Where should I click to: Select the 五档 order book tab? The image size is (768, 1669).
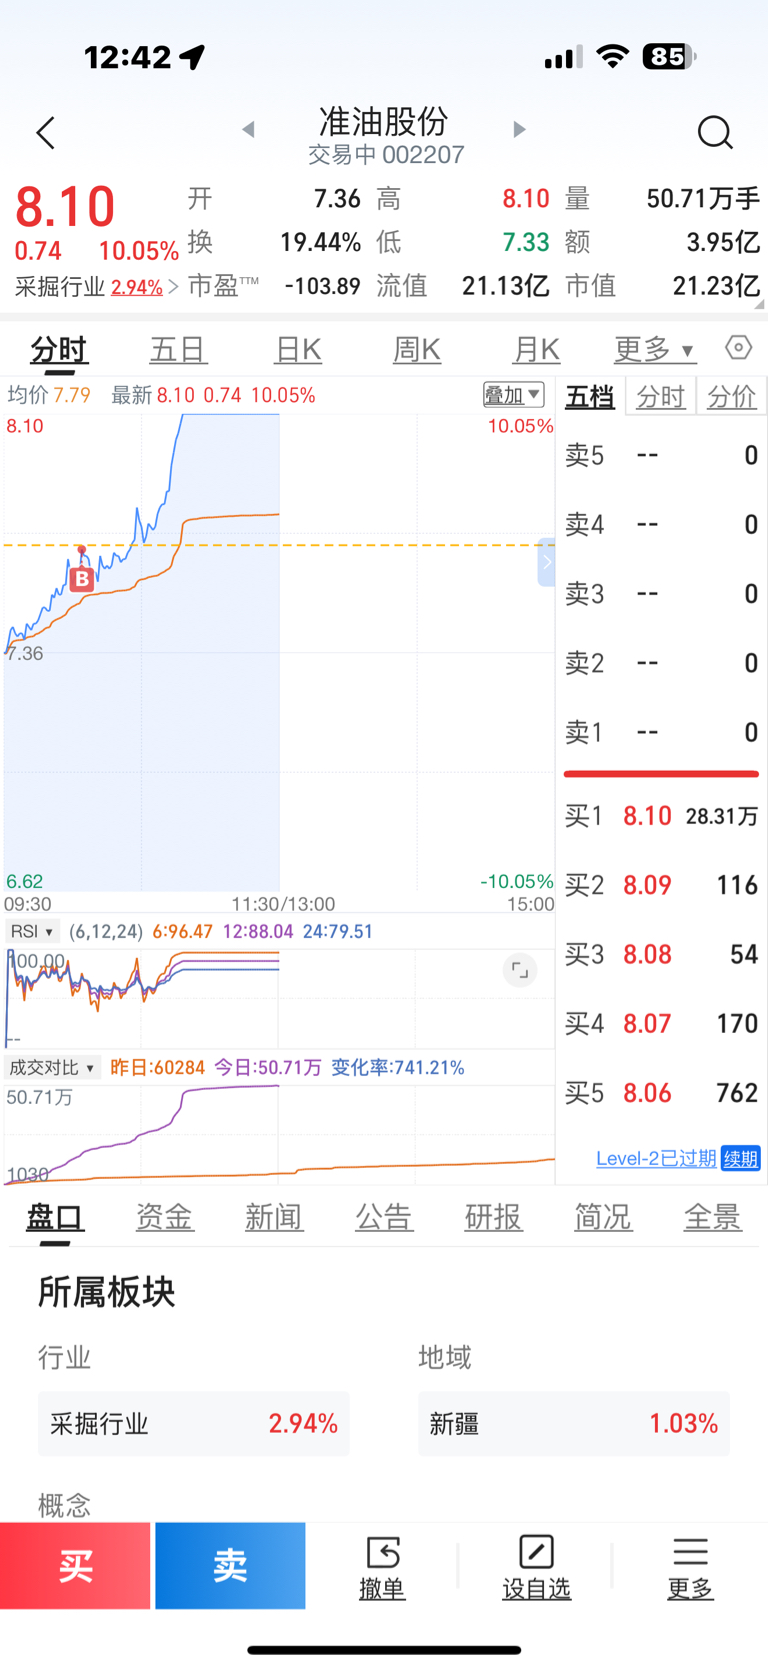click(590, 397)
